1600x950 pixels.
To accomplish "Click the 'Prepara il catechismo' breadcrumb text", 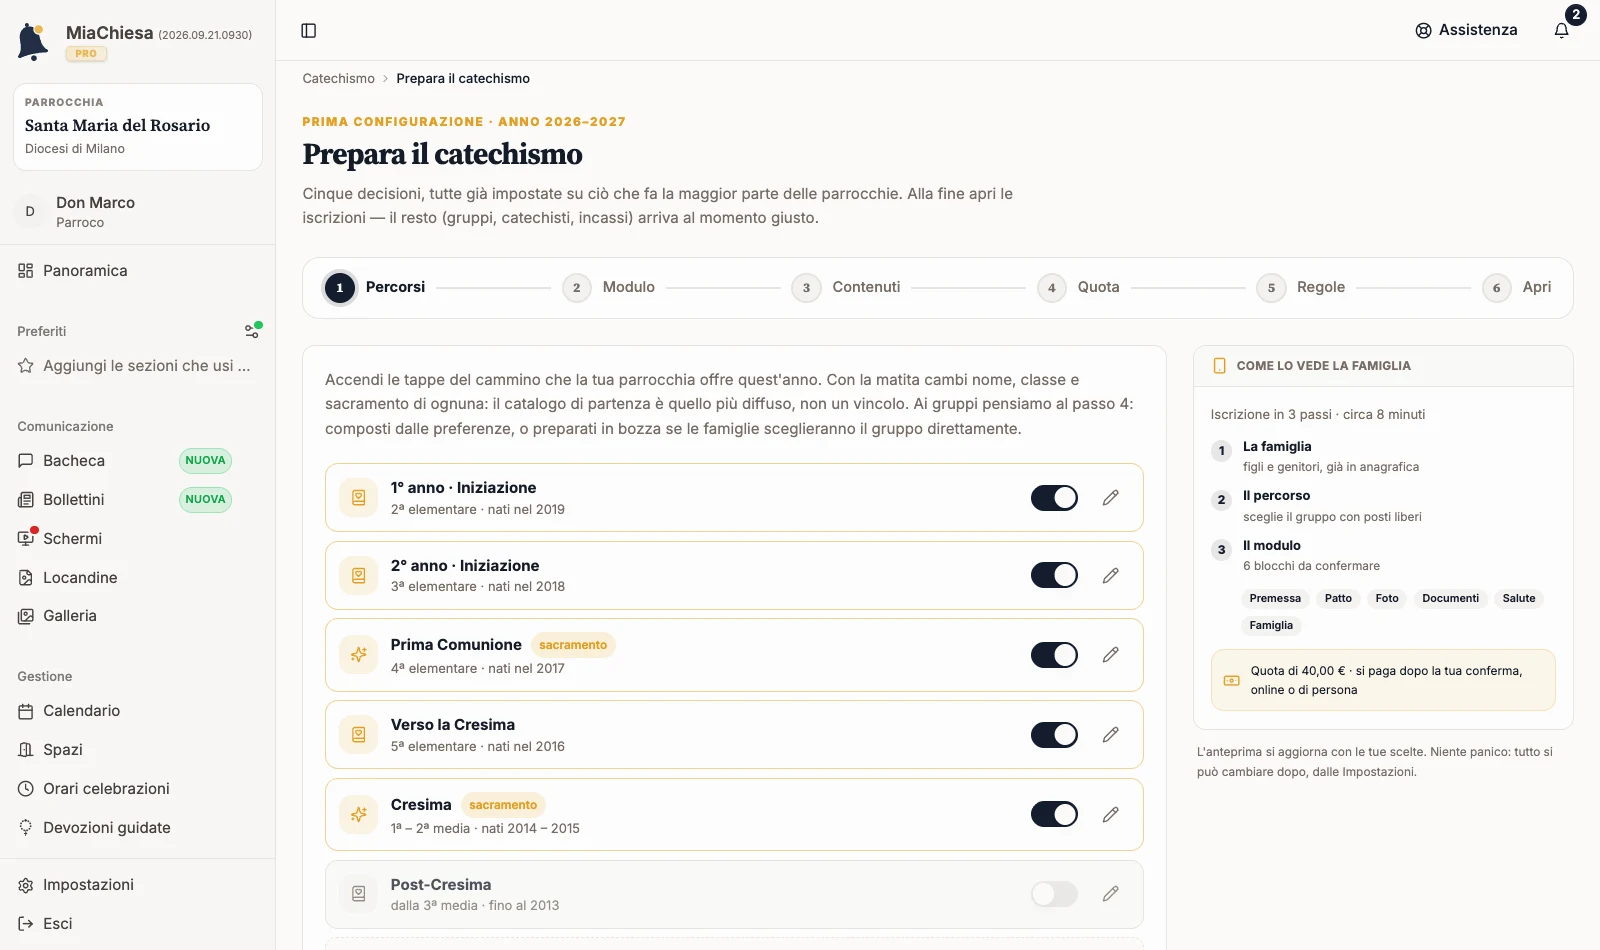I will (x=463, y=79).
